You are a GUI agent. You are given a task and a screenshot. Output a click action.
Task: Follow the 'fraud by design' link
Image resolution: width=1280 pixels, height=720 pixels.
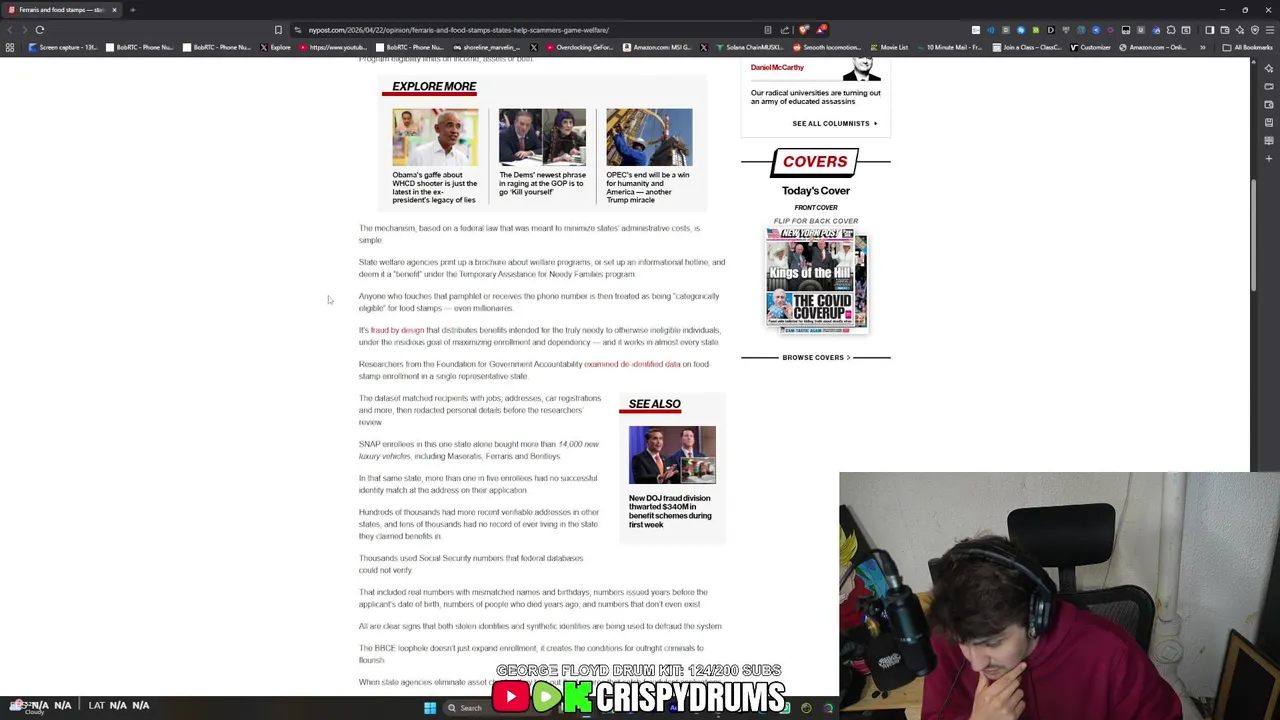tap(397, 330)
